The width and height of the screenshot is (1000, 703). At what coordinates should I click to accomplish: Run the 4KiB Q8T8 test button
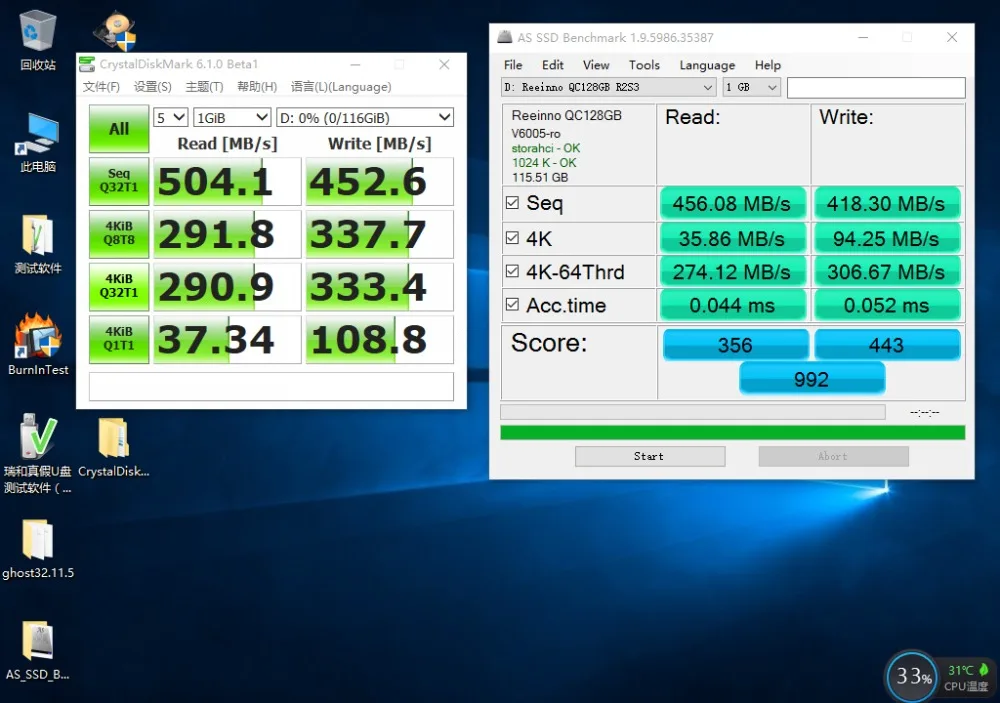(119, 233)
